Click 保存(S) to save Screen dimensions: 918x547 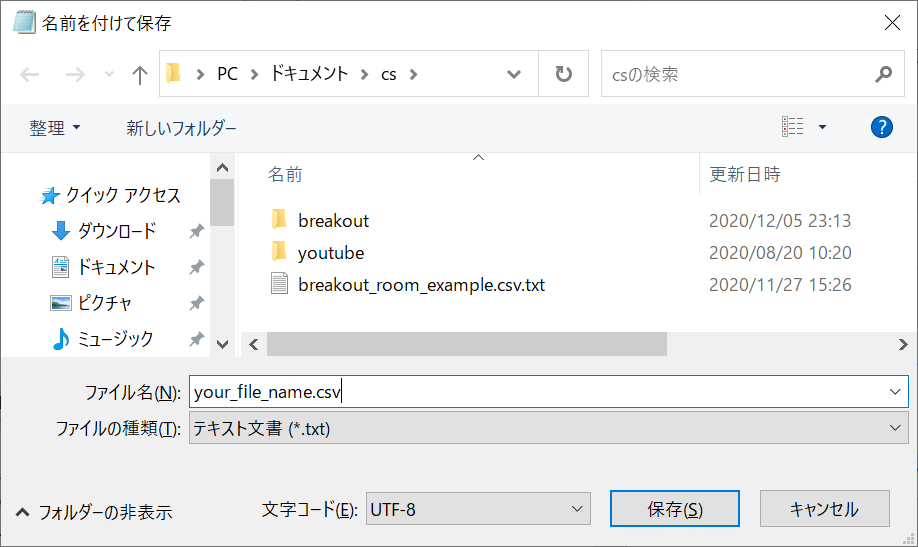[674, 509]
